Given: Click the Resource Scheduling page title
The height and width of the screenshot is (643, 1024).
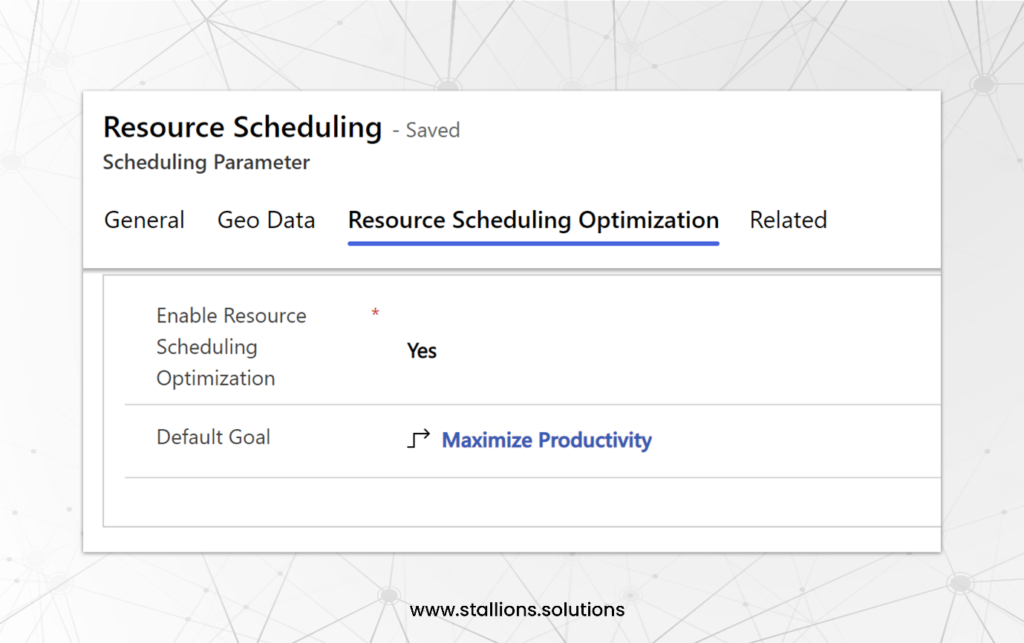Looking at the screenshot, I should 242,127.
